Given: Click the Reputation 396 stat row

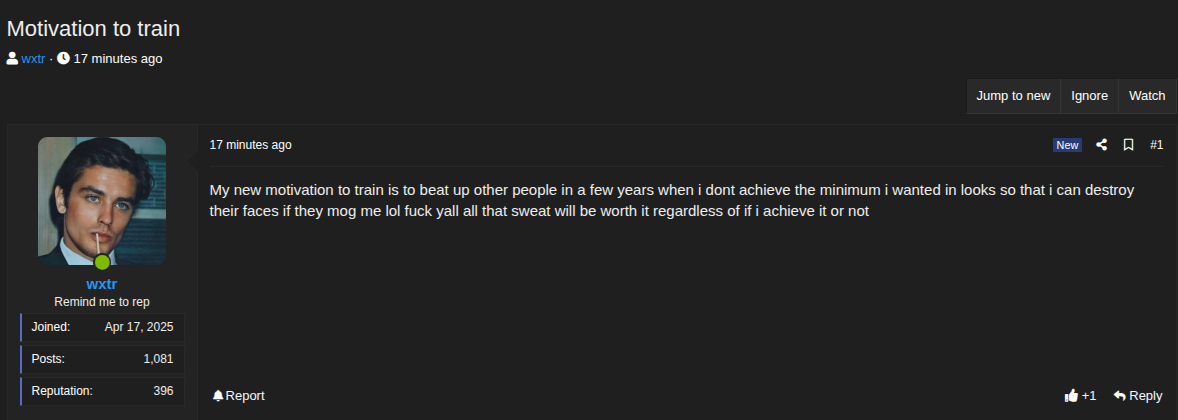Looking at the screenshot, I should (102, 391).
